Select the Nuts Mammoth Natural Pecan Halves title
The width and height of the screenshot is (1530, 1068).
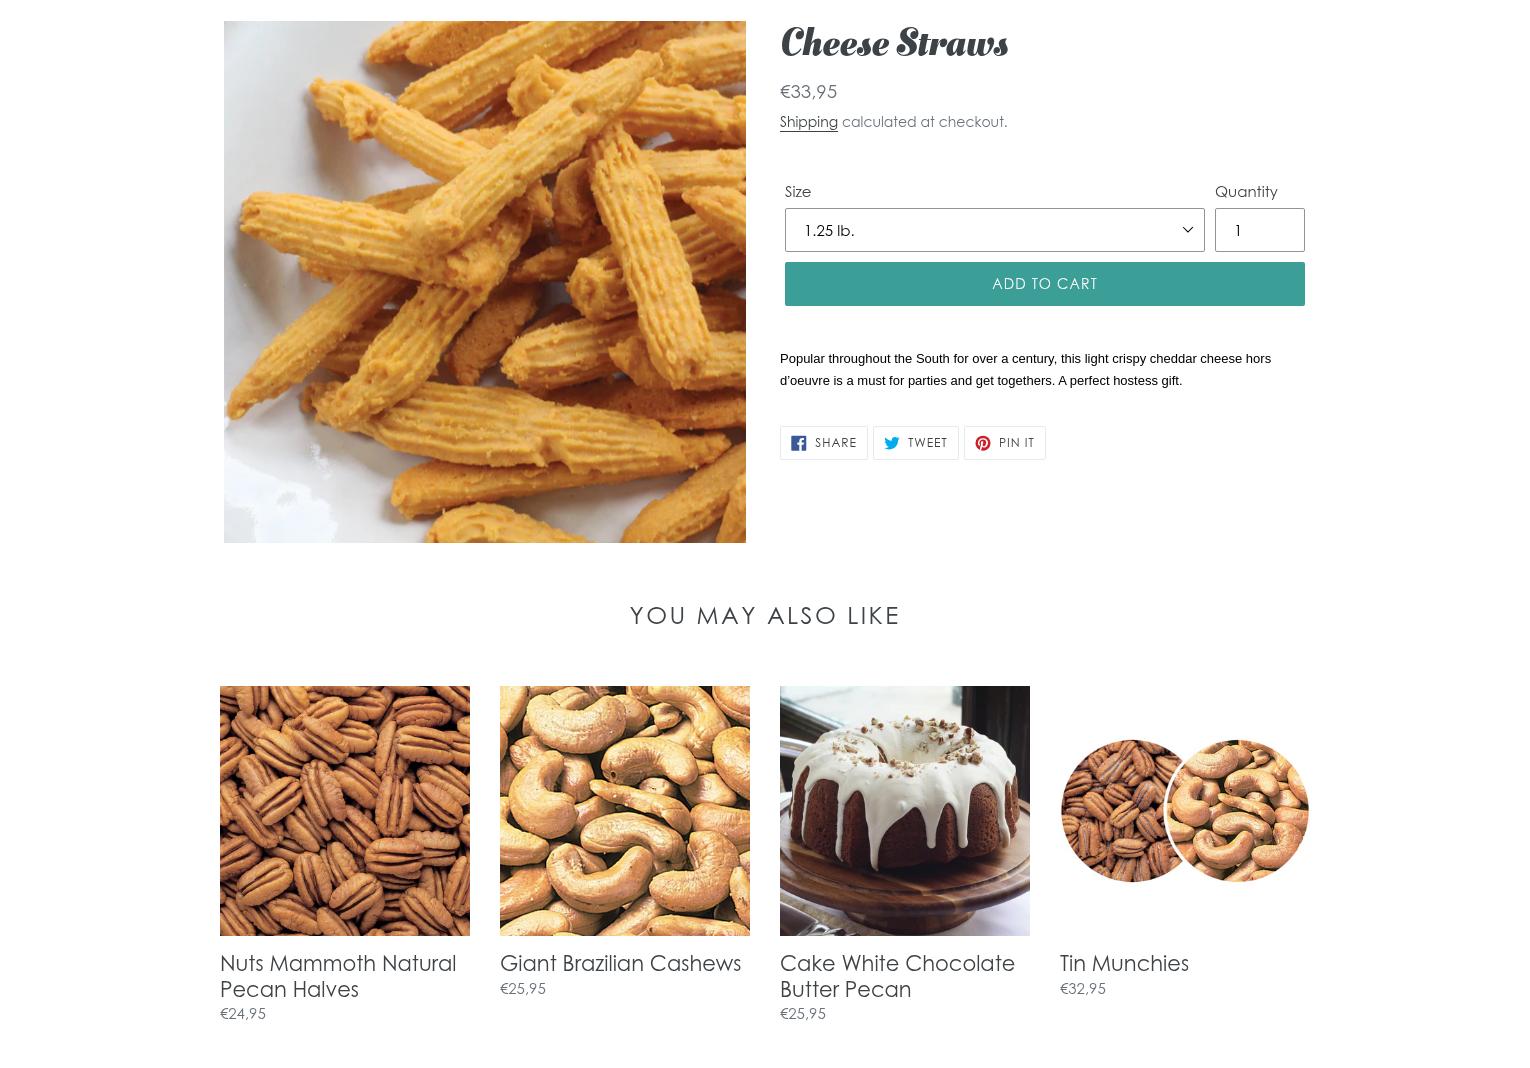coord(338,976)
